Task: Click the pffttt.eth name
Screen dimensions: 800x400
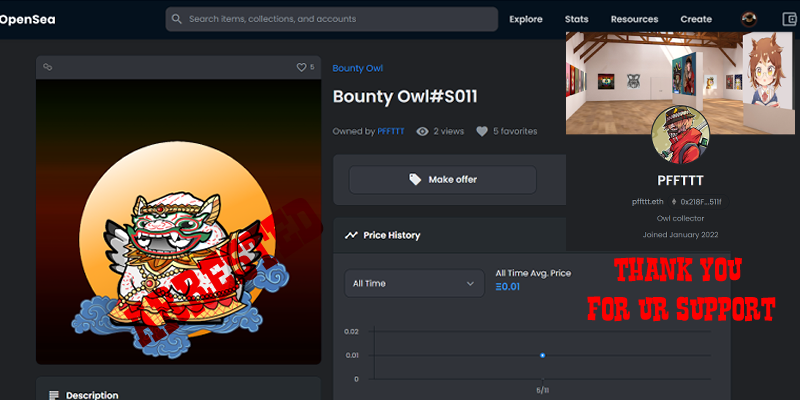Action: 647,202
